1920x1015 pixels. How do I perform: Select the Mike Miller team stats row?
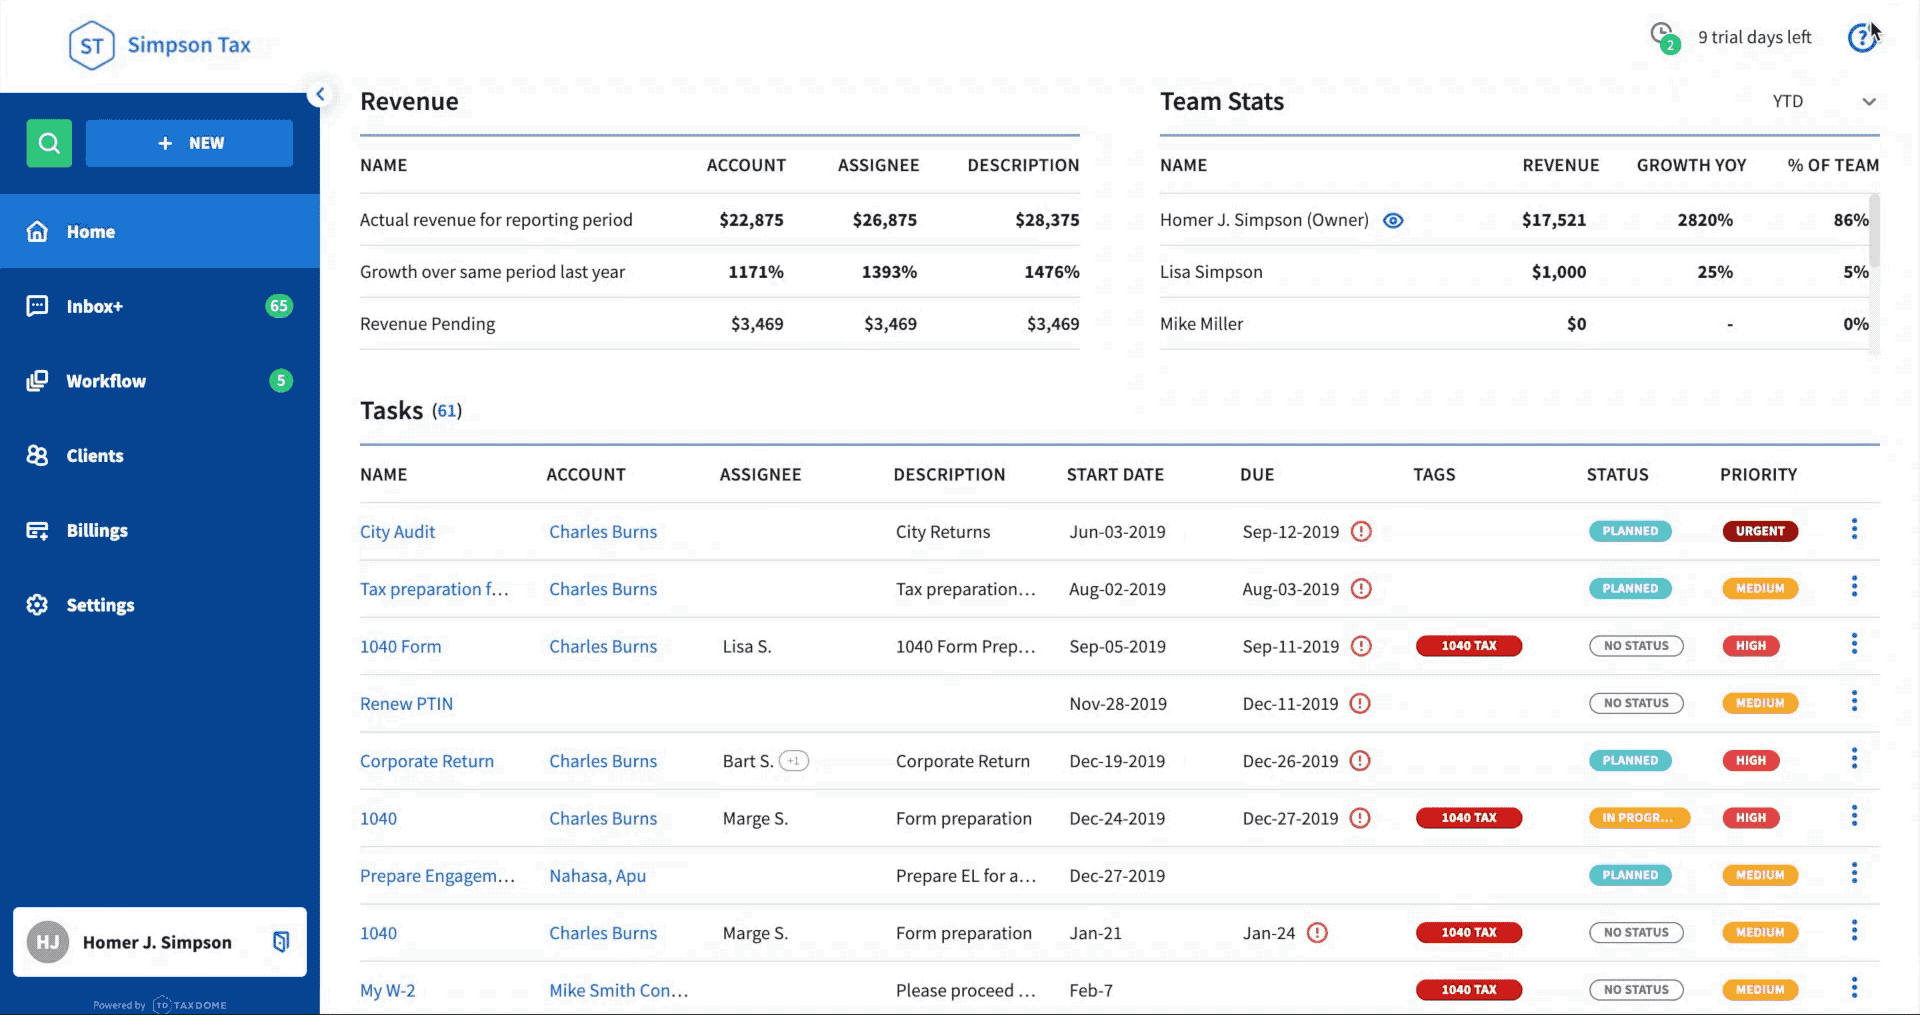[1514, 324]
